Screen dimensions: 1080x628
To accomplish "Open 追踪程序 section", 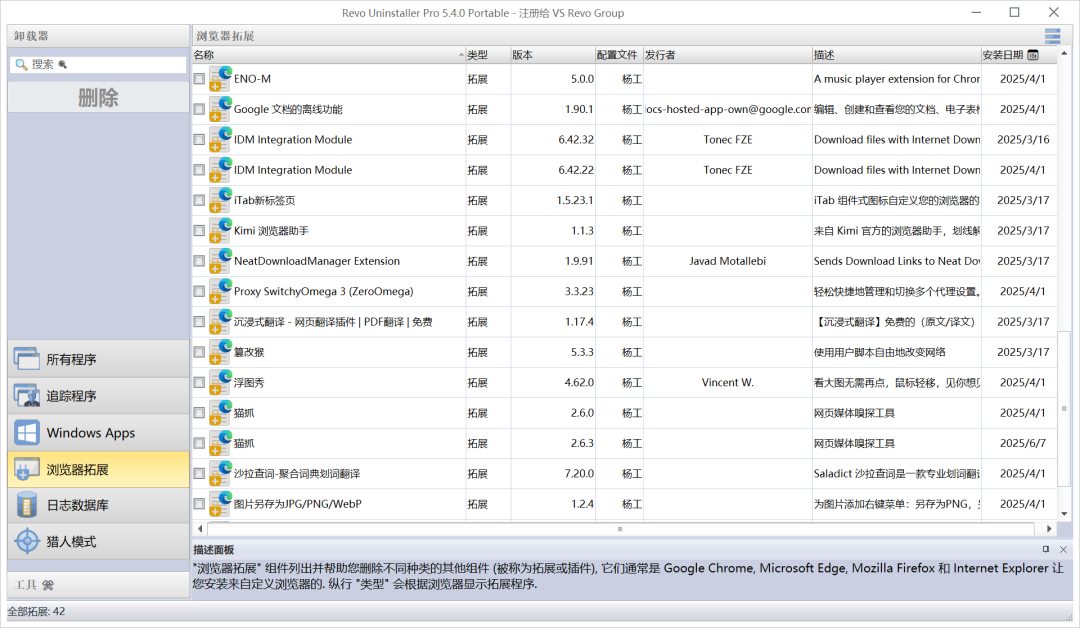I will click(98, 395).
